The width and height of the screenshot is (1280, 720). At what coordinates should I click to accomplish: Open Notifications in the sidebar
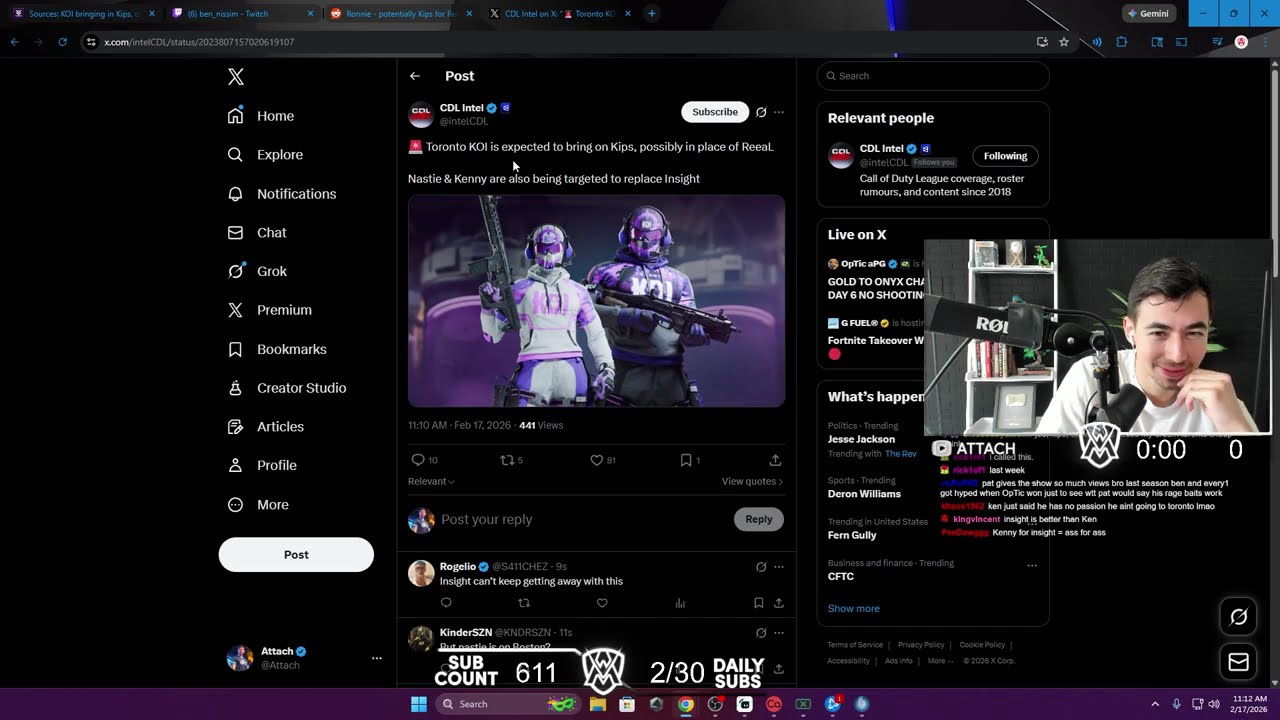(282, 194)
